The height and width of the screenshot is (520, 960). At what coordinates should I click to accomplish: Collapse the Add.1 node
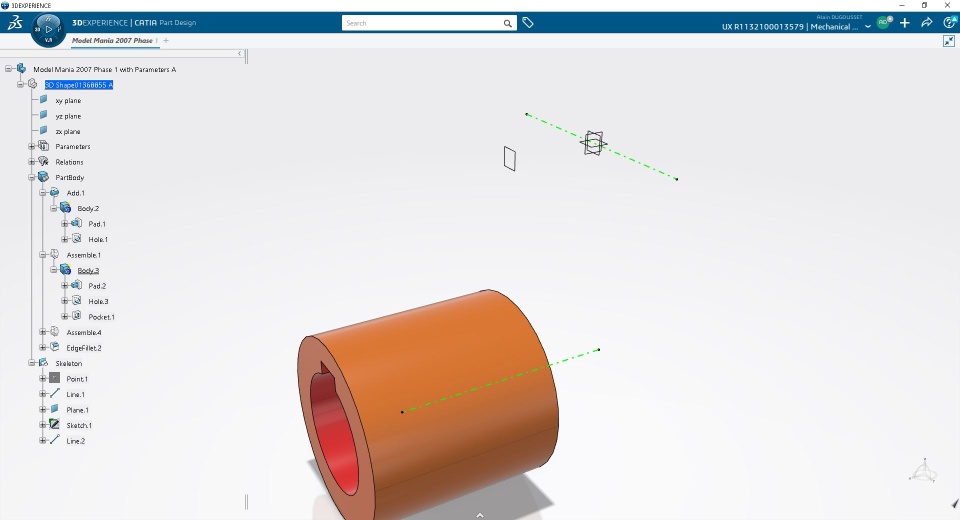coord(42,193)
